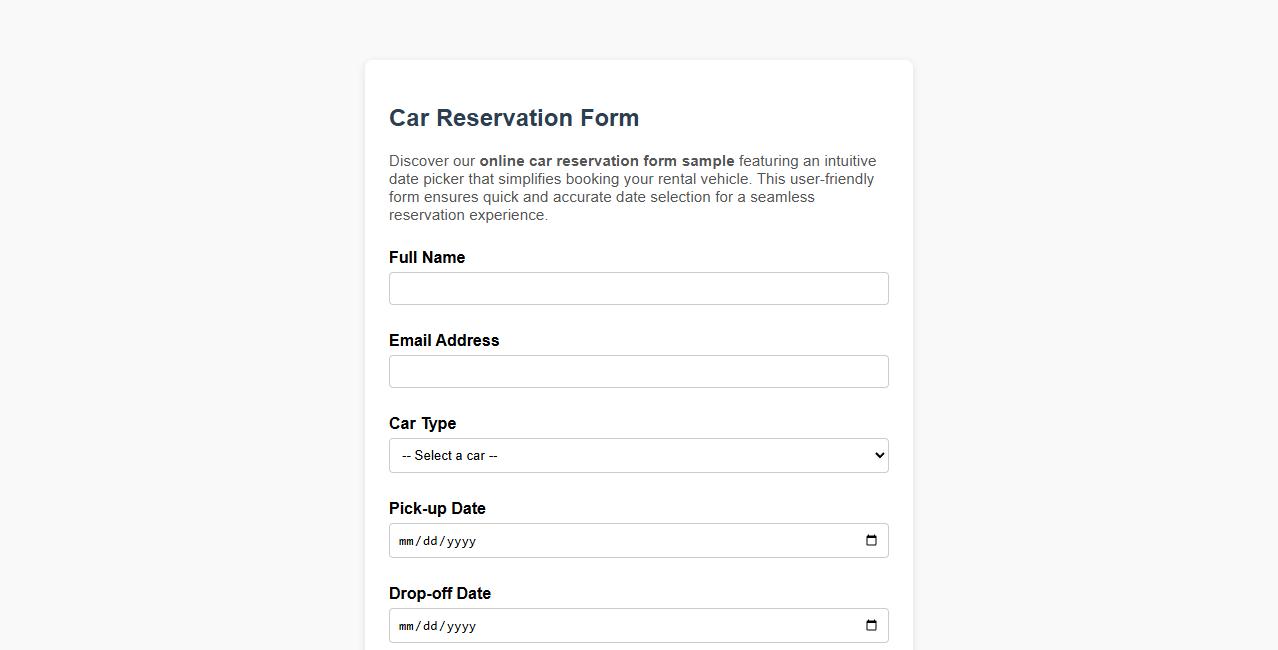Select the month segment of Drop-off Date

(x=405, y=625)
